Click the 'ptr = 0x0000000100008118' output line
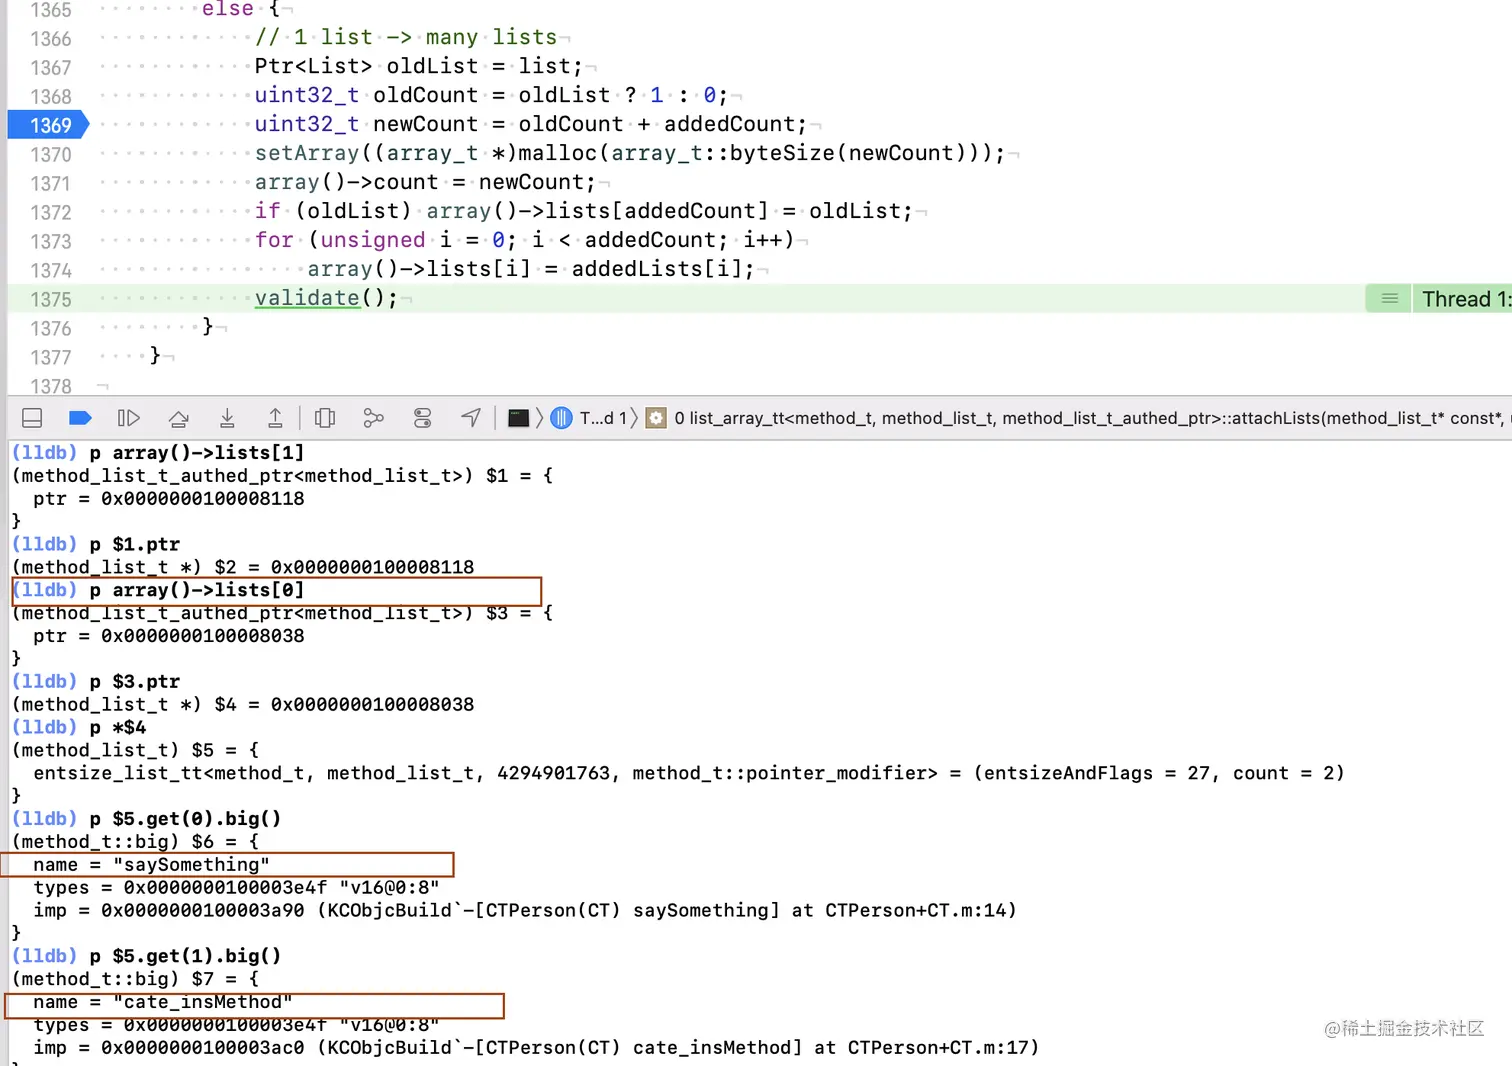 pyautogui.click(x=169, y=499)
